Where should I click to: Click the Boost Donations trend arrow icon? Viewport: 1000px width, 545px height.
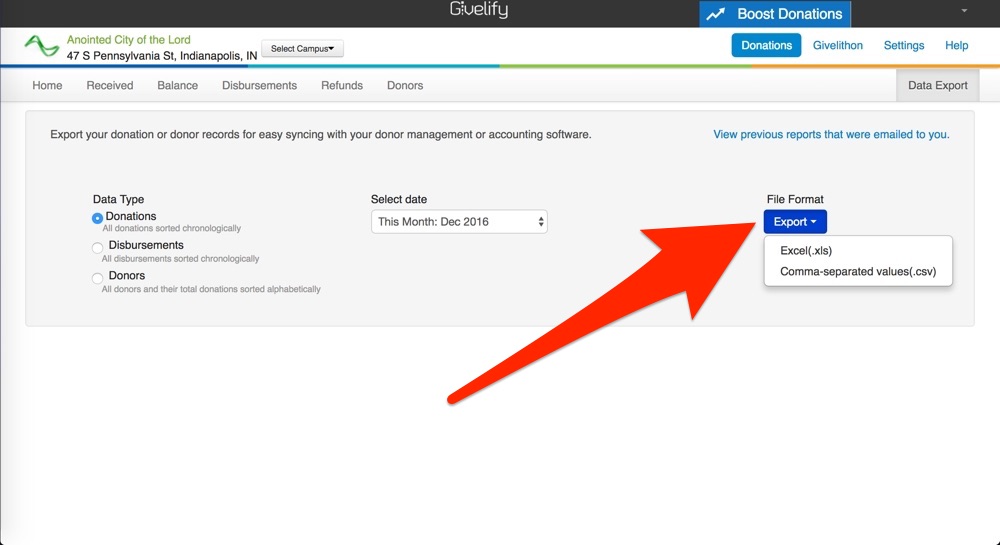(716, 14)
